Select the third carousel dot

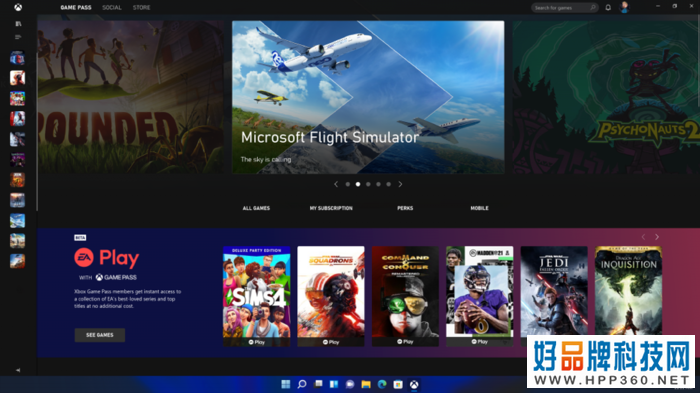pos(368,184)
